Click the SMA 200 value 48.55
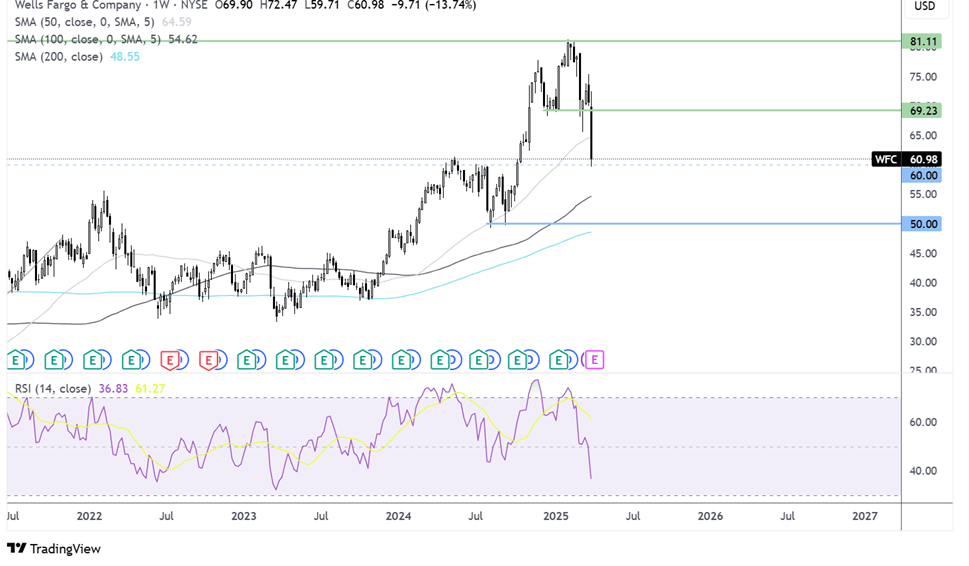 125,57
